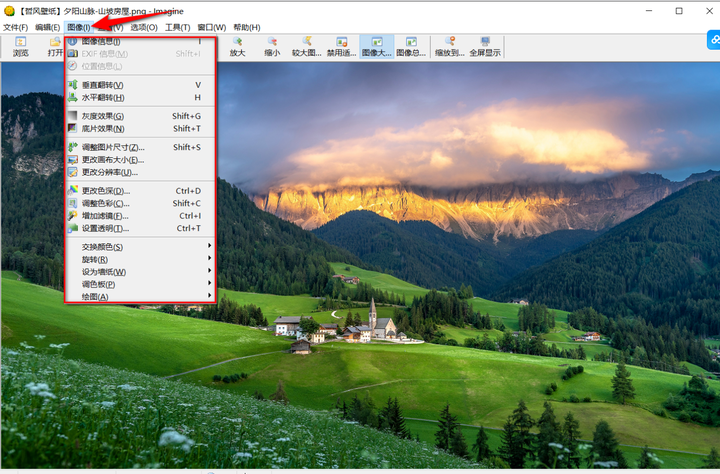Expand the 调色板(P) palette submenu

[140, 284]
